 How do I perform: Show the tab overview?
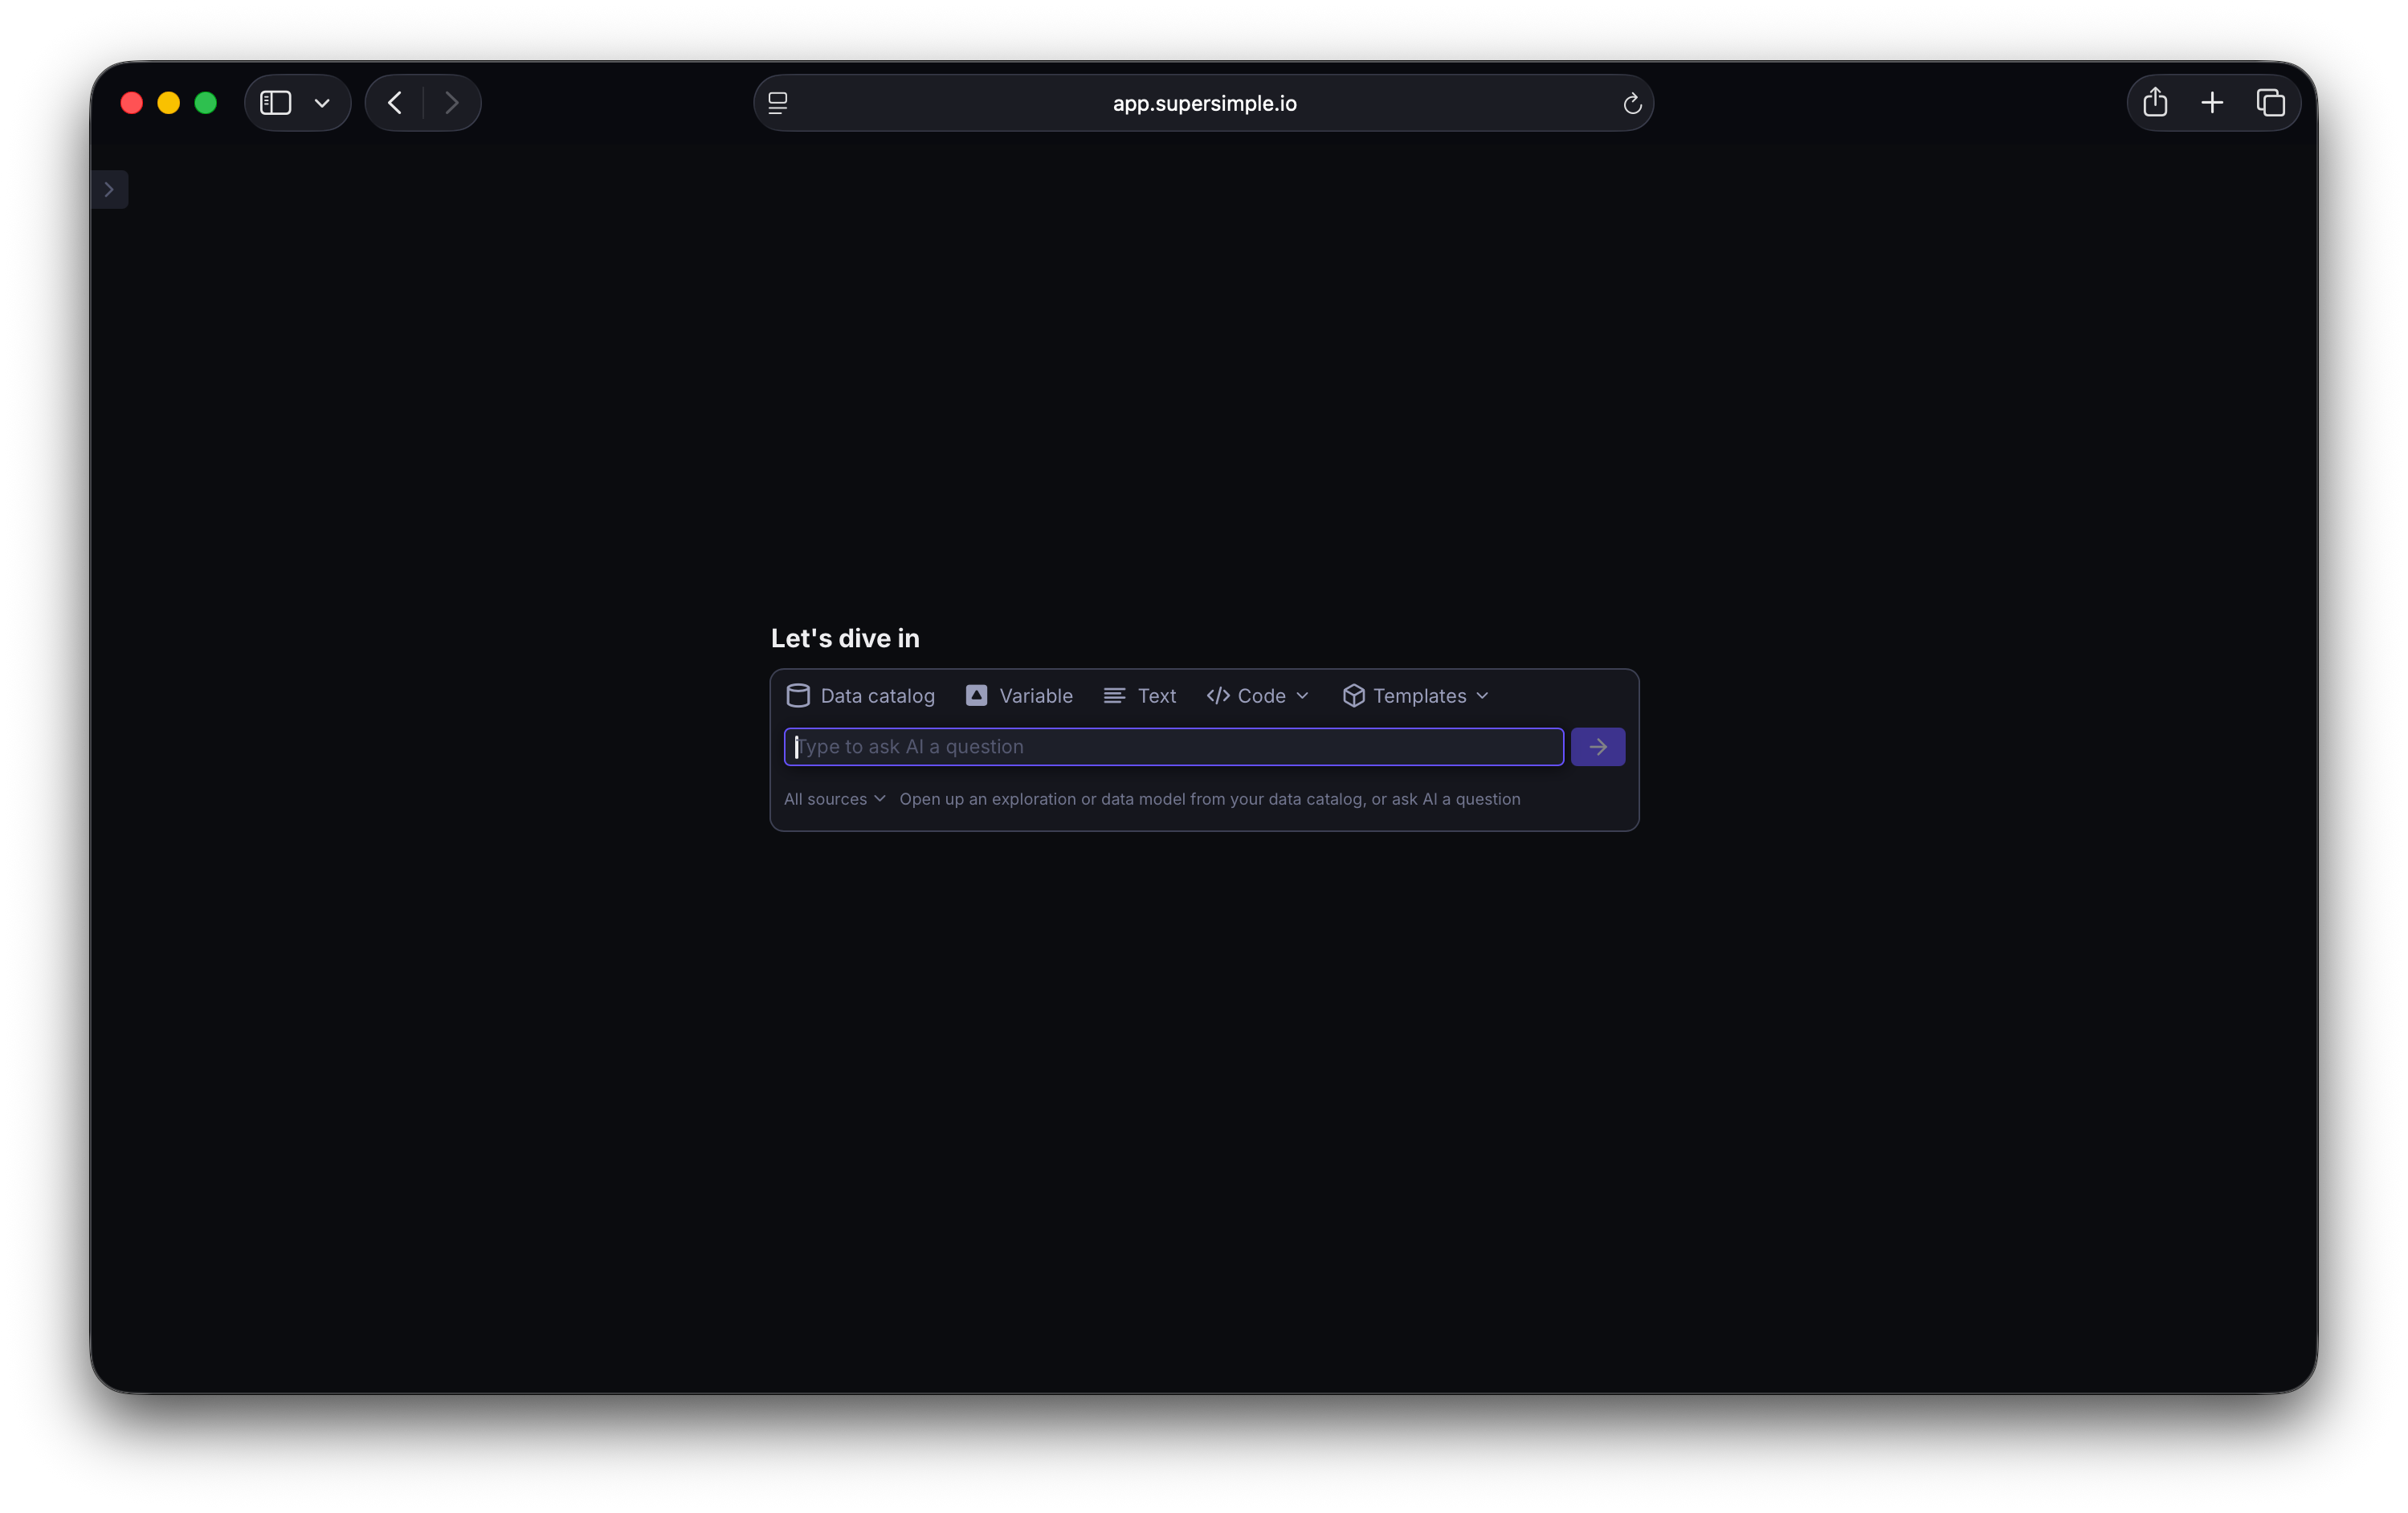[x=2270, y=102]
